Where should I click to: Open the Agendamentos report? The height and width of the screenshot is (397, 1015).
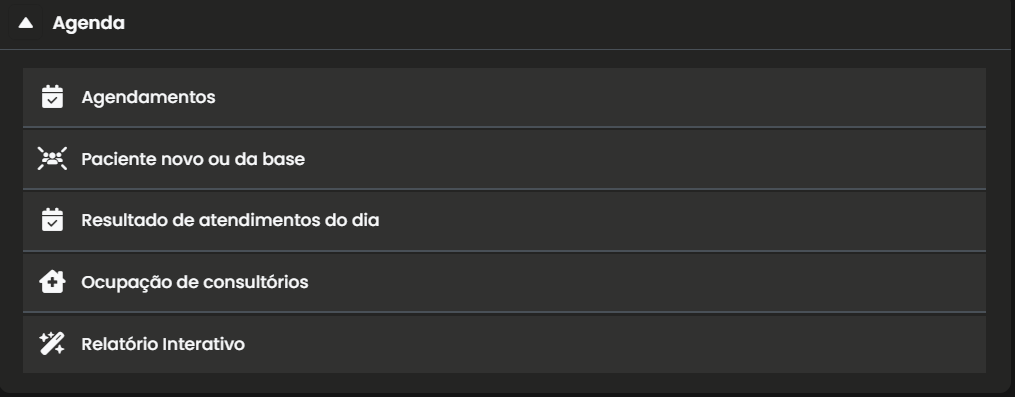(x=504, y=97)
